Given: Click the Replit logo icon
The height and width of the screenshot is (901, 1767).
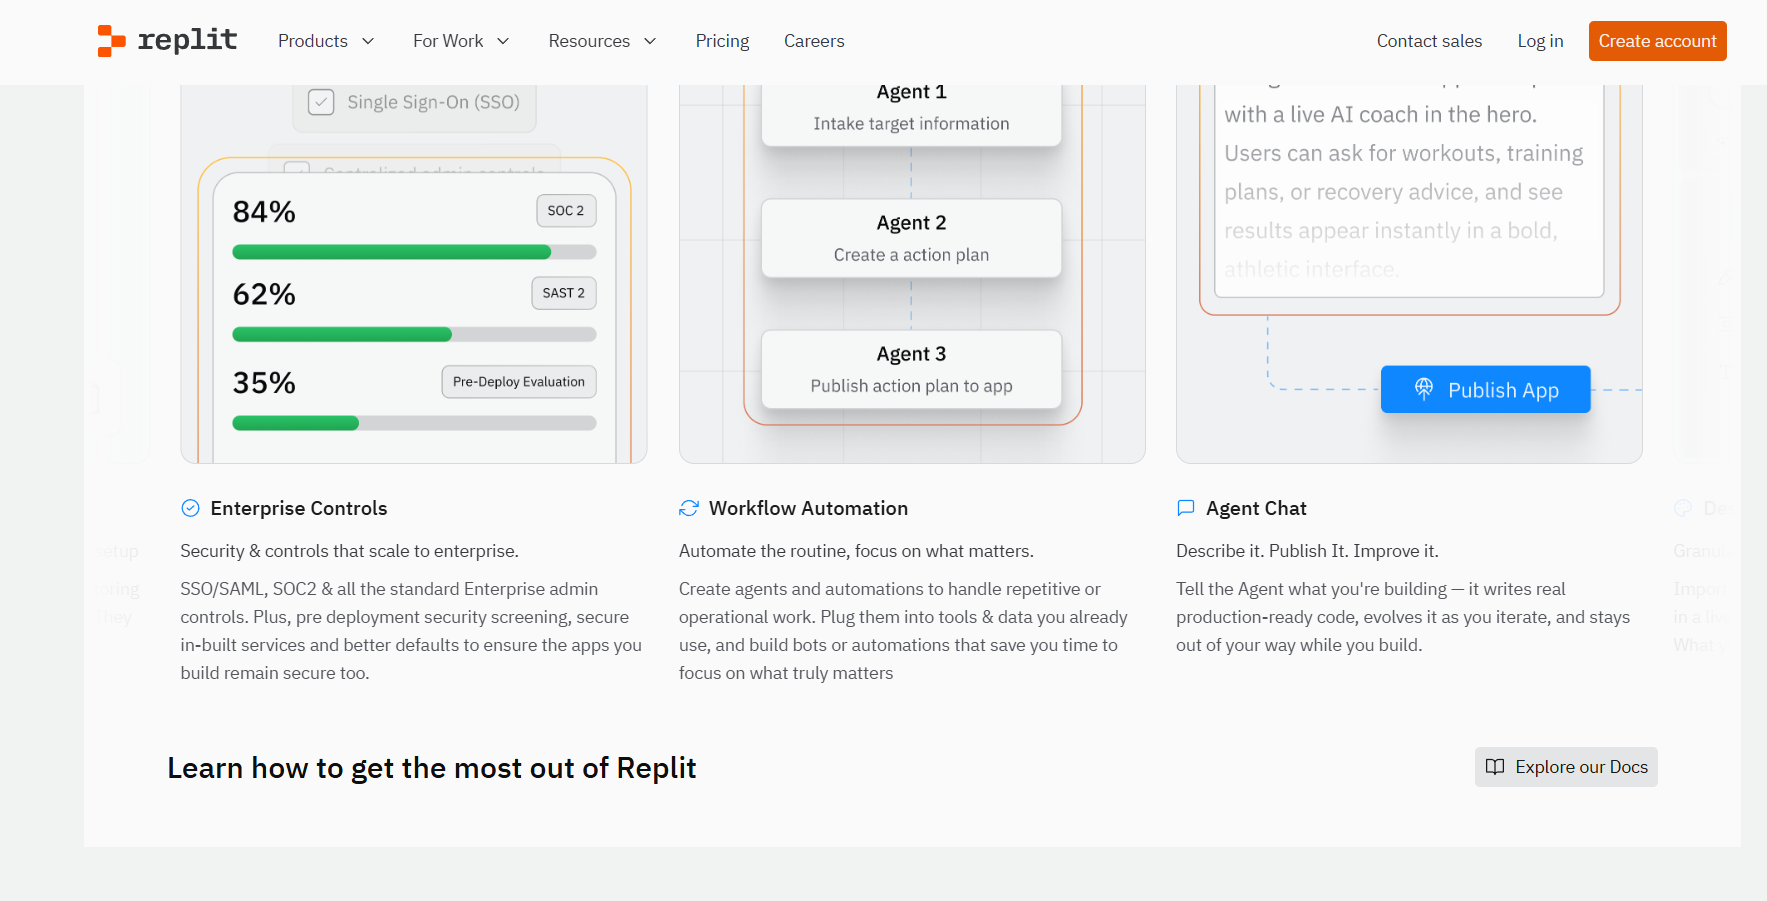Looking at the screenshot, I should (x=111, y=41).
